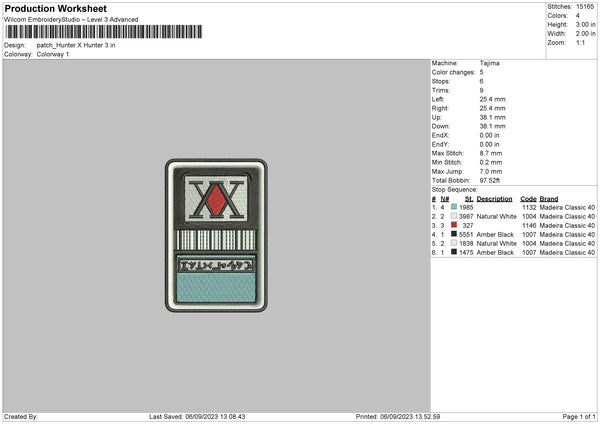600x424 pixels.
Task: Click the 'Colorway 1' value
Action: pyautogui.click(x=53, y=54)
